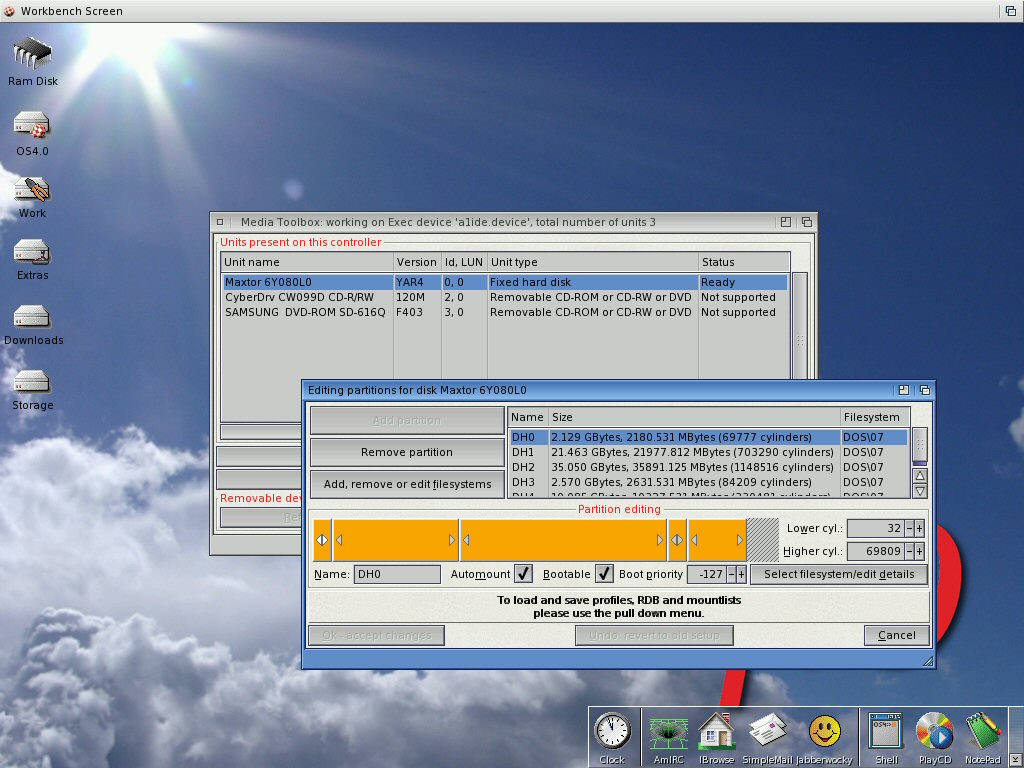
Task: Click the Media Toolbox window close gadget
Action: tap(220, 222)
